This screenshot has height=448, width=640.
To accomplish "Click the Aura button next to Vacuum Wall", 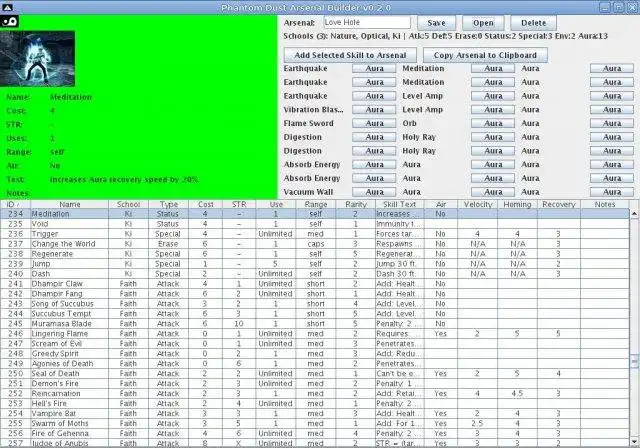I will pyautogui.click(x=374, y=192).
